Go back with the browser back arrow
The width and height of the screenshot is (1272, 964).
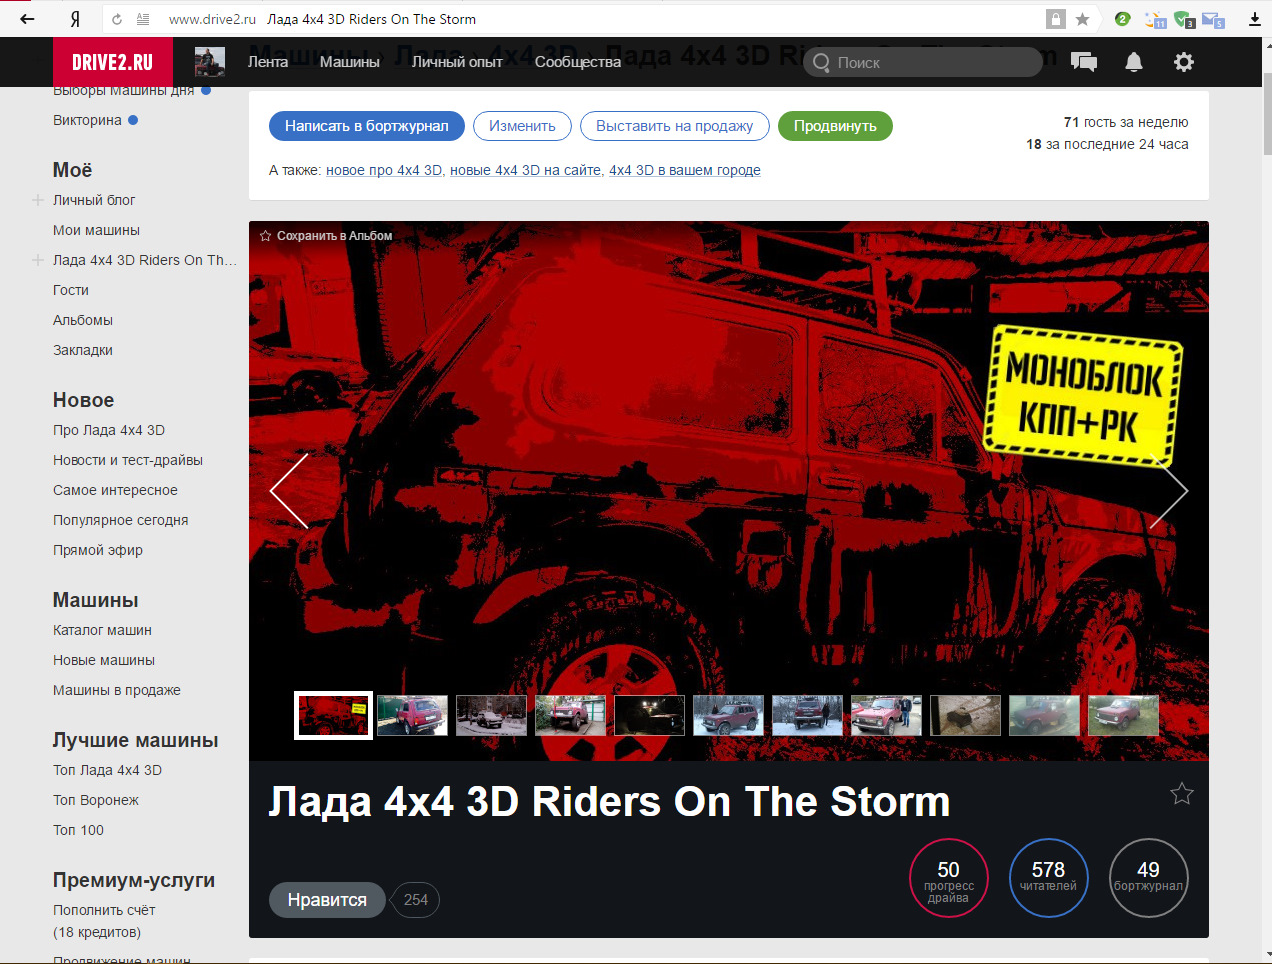tap(27, 19)
